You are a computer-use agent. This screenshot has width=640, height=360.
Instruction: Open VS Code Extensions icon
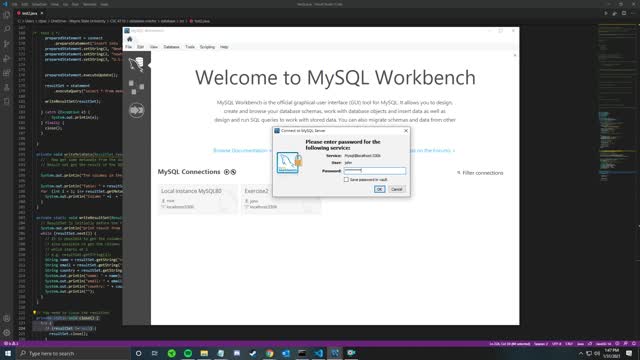tap(7, 73)
